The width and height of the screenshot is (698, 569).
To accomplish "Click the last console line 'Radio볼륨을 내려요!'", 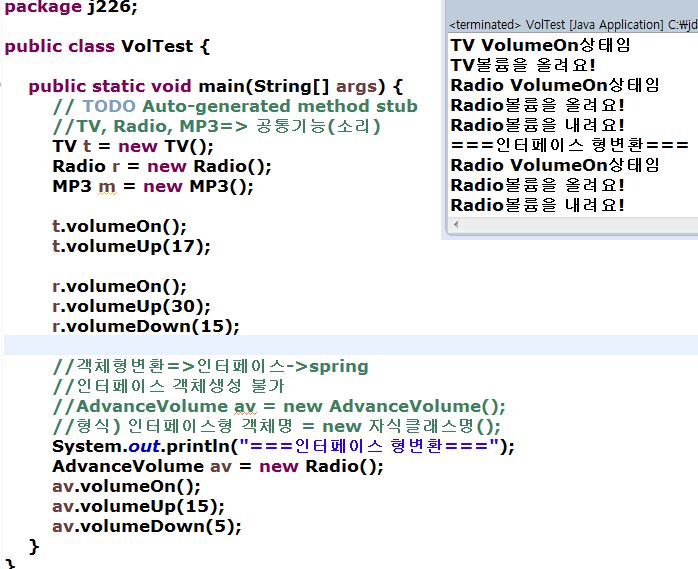I will click(537, 205).
